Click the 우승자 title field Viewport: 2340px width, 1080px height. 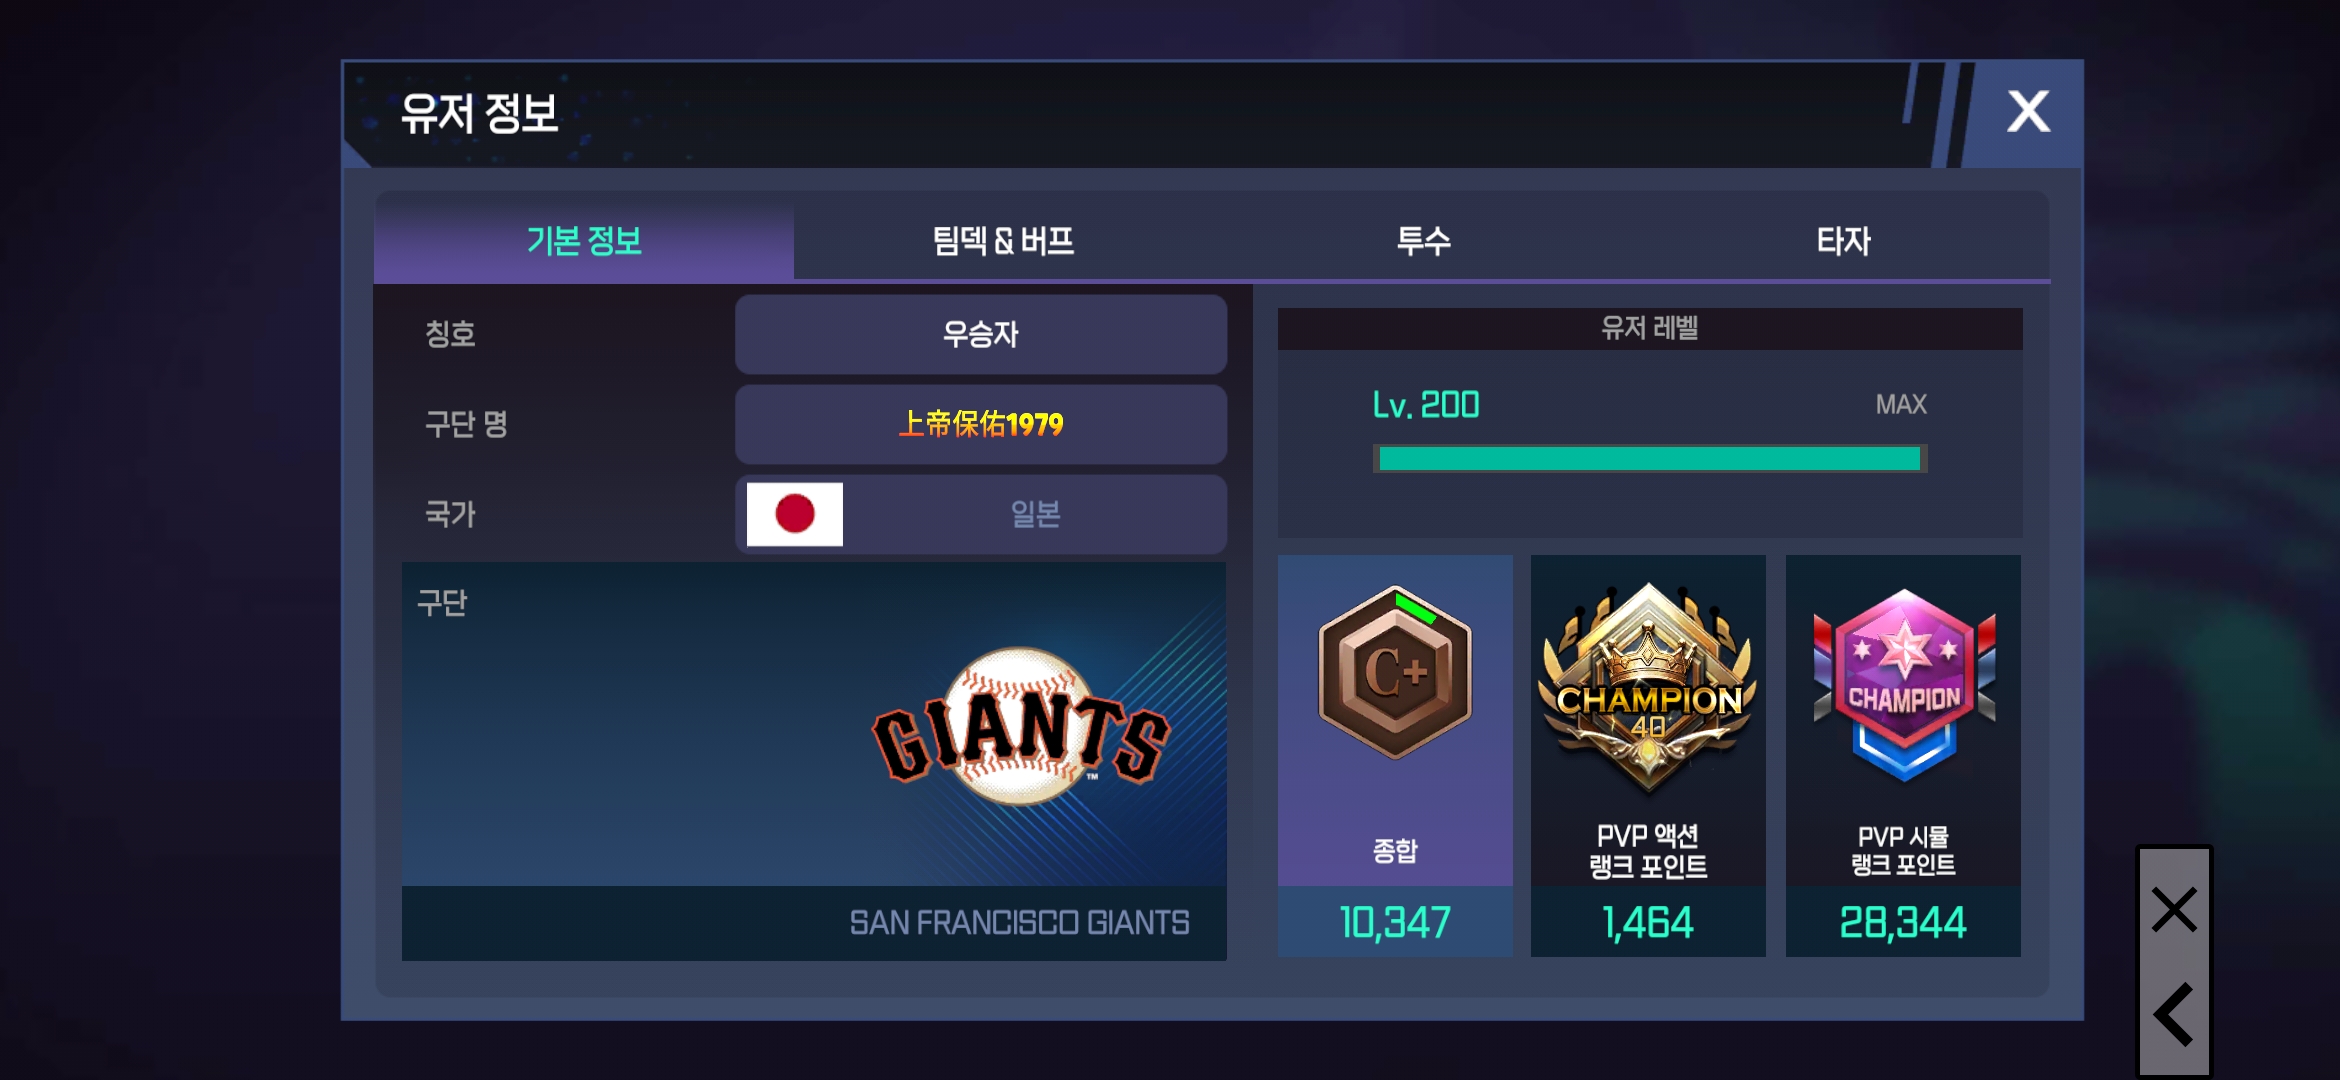(x=981, y=334)
